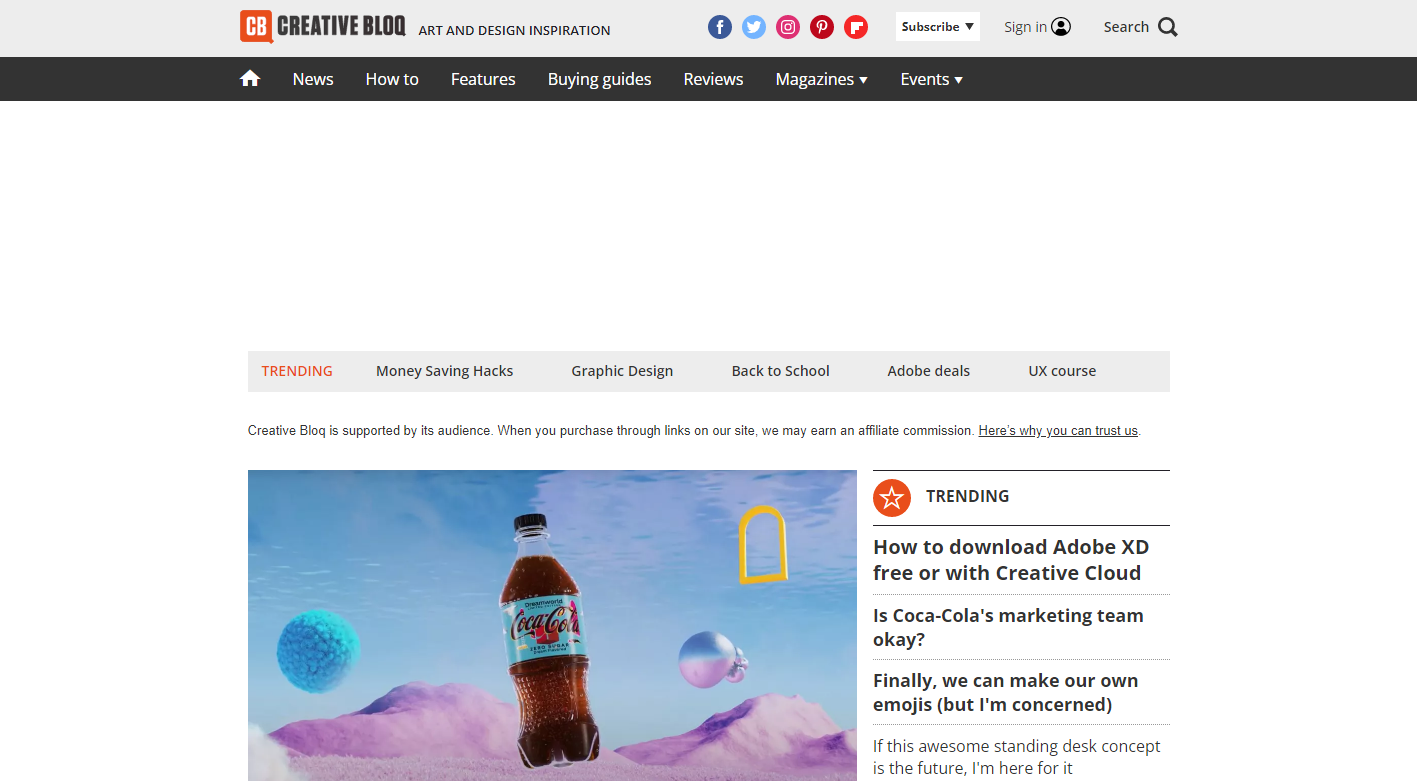Open the Magazines dropdown menu
The image size is (1417, 781).
point(822,79)
